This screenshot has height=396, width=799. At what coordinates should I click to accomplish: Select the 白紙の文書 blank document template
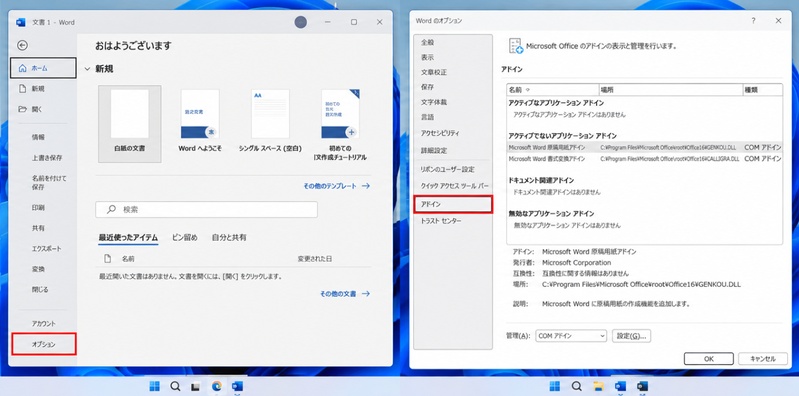129,124
